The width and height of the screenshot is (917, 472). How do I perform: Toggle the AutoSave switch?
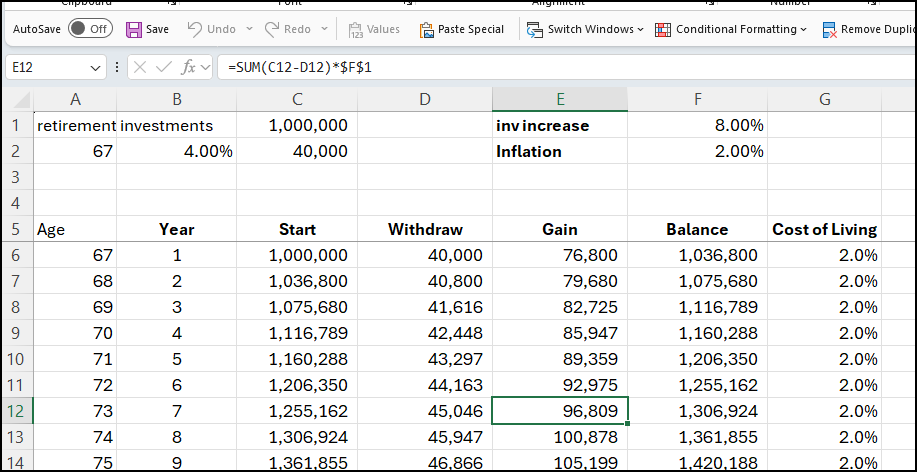(x=90, y=29)
